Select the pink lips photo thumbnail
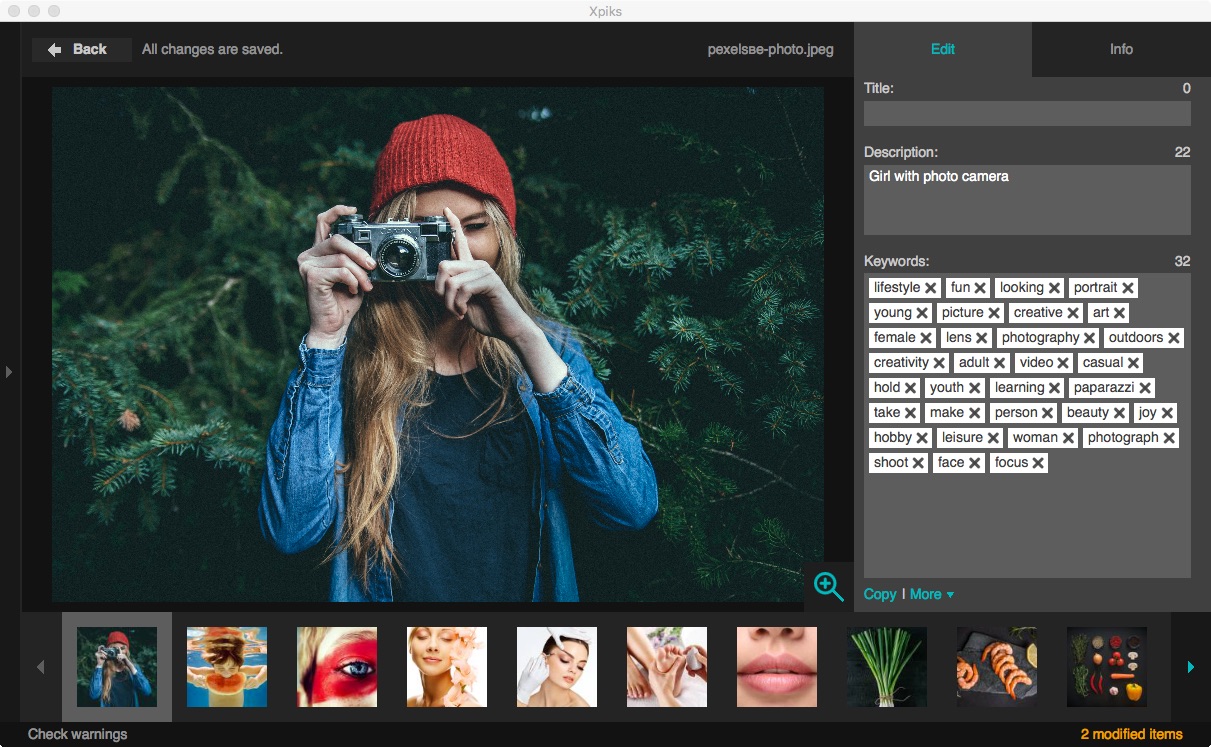Screen dimensions: 1211x747 pos(776,666)
